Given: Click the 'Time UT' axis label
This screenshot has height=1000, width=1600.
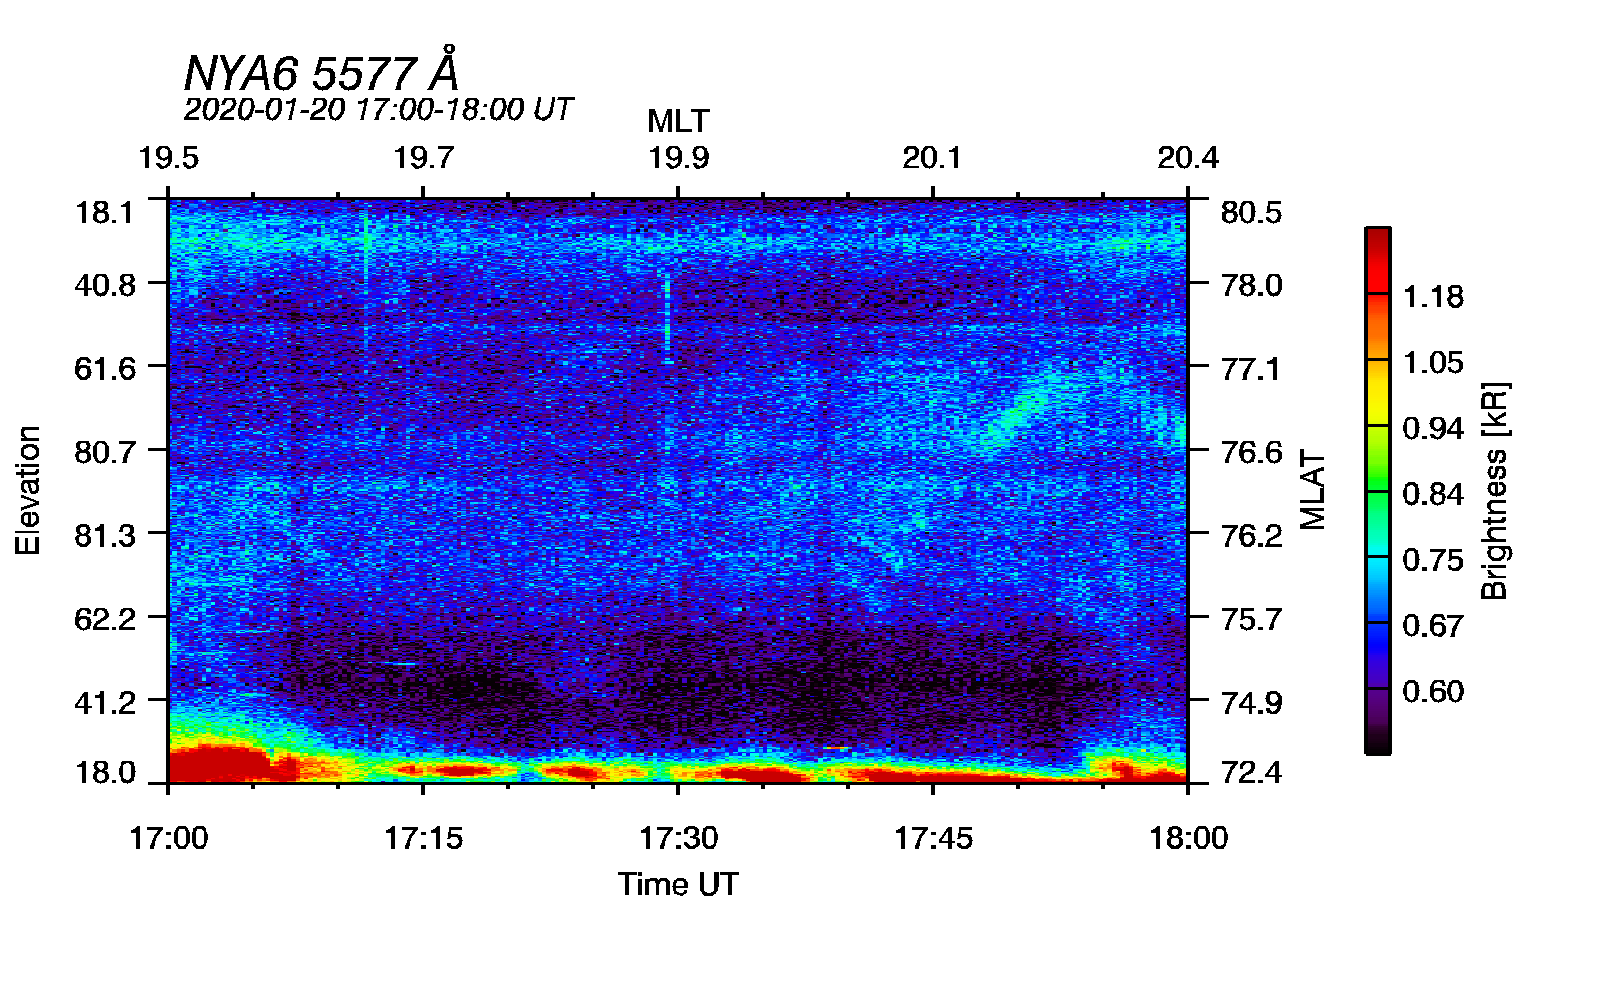Looking at the screenshot, I should (x=678, y=884).
